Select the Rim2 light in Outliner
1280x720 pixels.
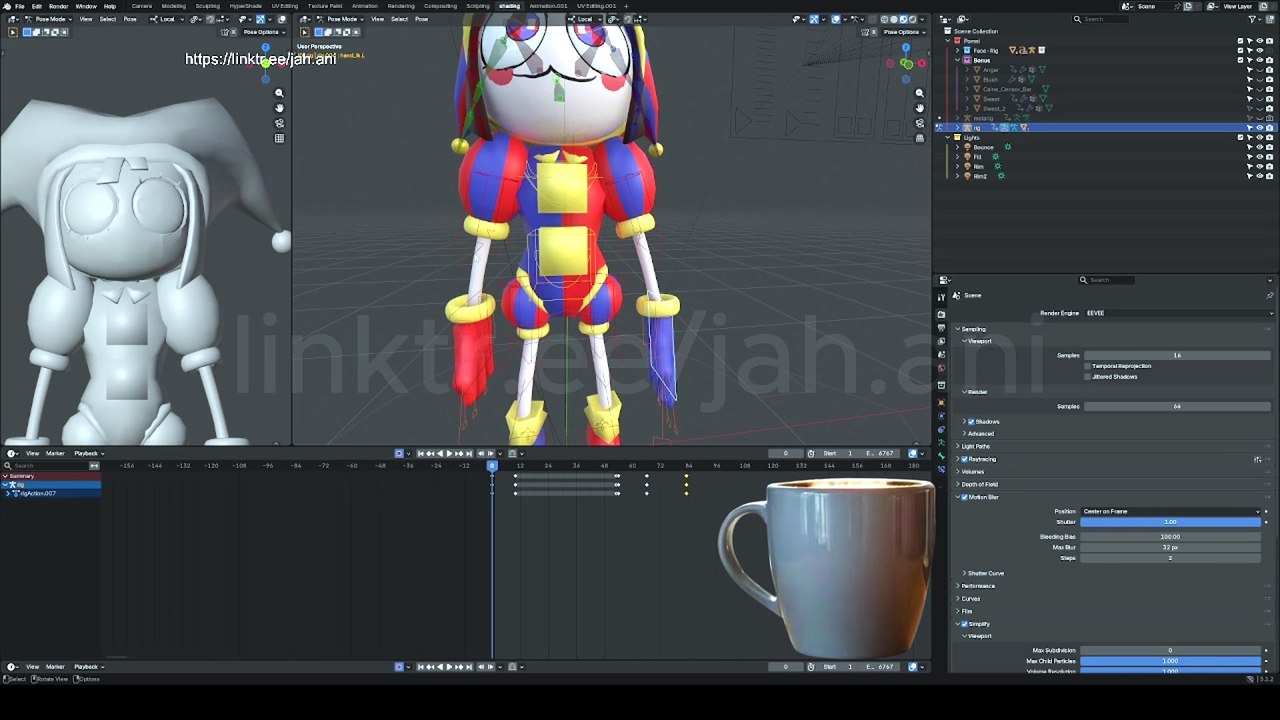click(x=980, y=176)
